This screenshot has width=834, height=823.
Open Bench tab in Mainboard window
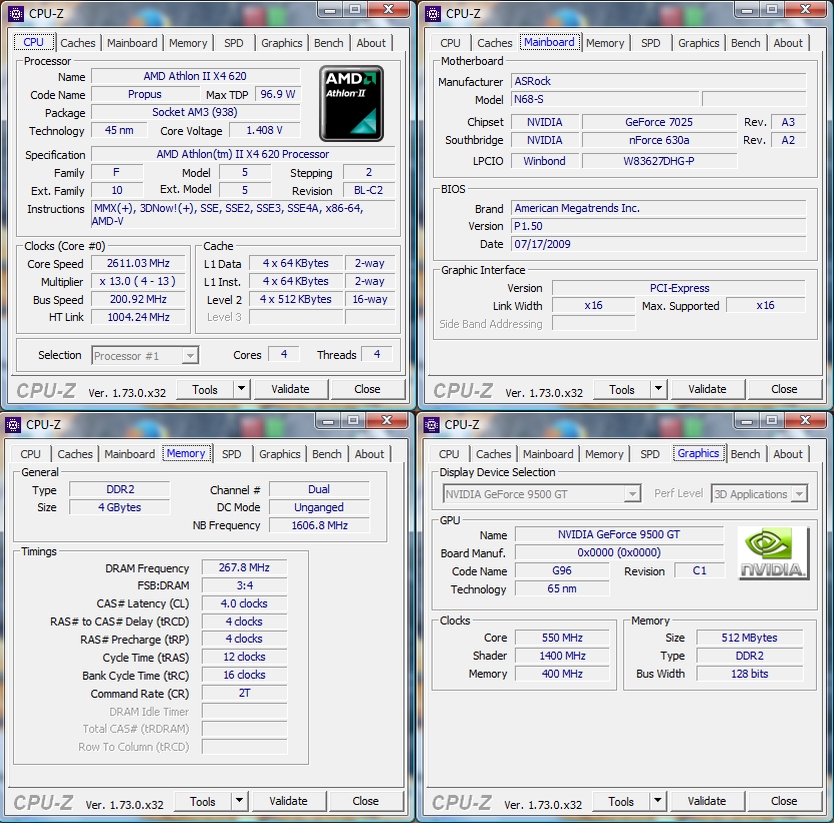point(746,43)
